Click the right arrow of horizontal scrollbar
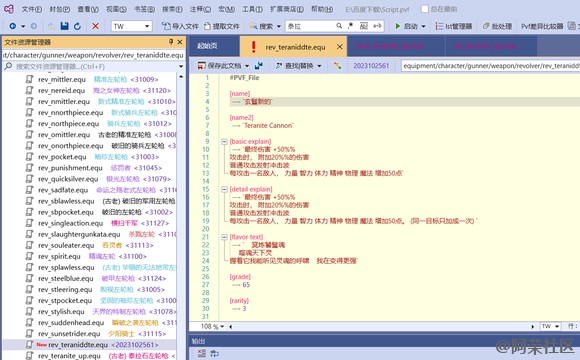This screenshot has height=360, width=580. pyautogui.click(x=533, y=326)
